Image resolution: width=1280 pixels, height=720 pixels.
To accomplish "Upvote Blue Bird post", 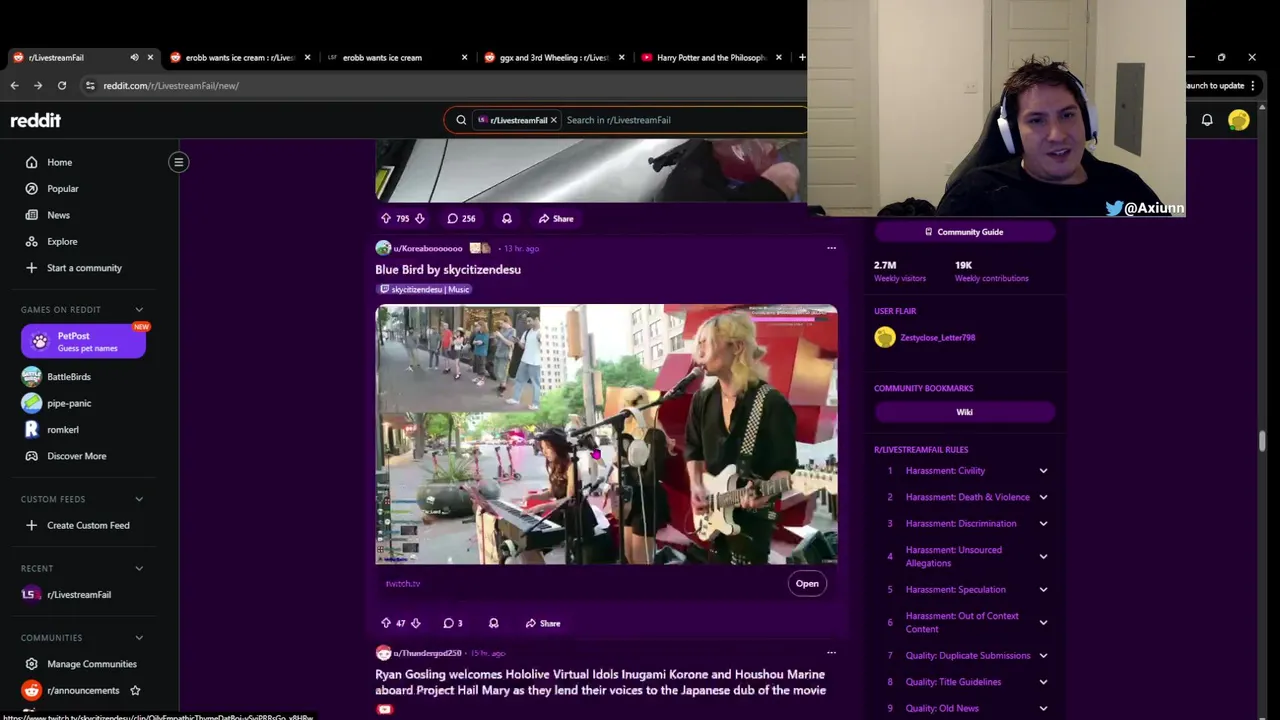I will (x=386, y=623).
